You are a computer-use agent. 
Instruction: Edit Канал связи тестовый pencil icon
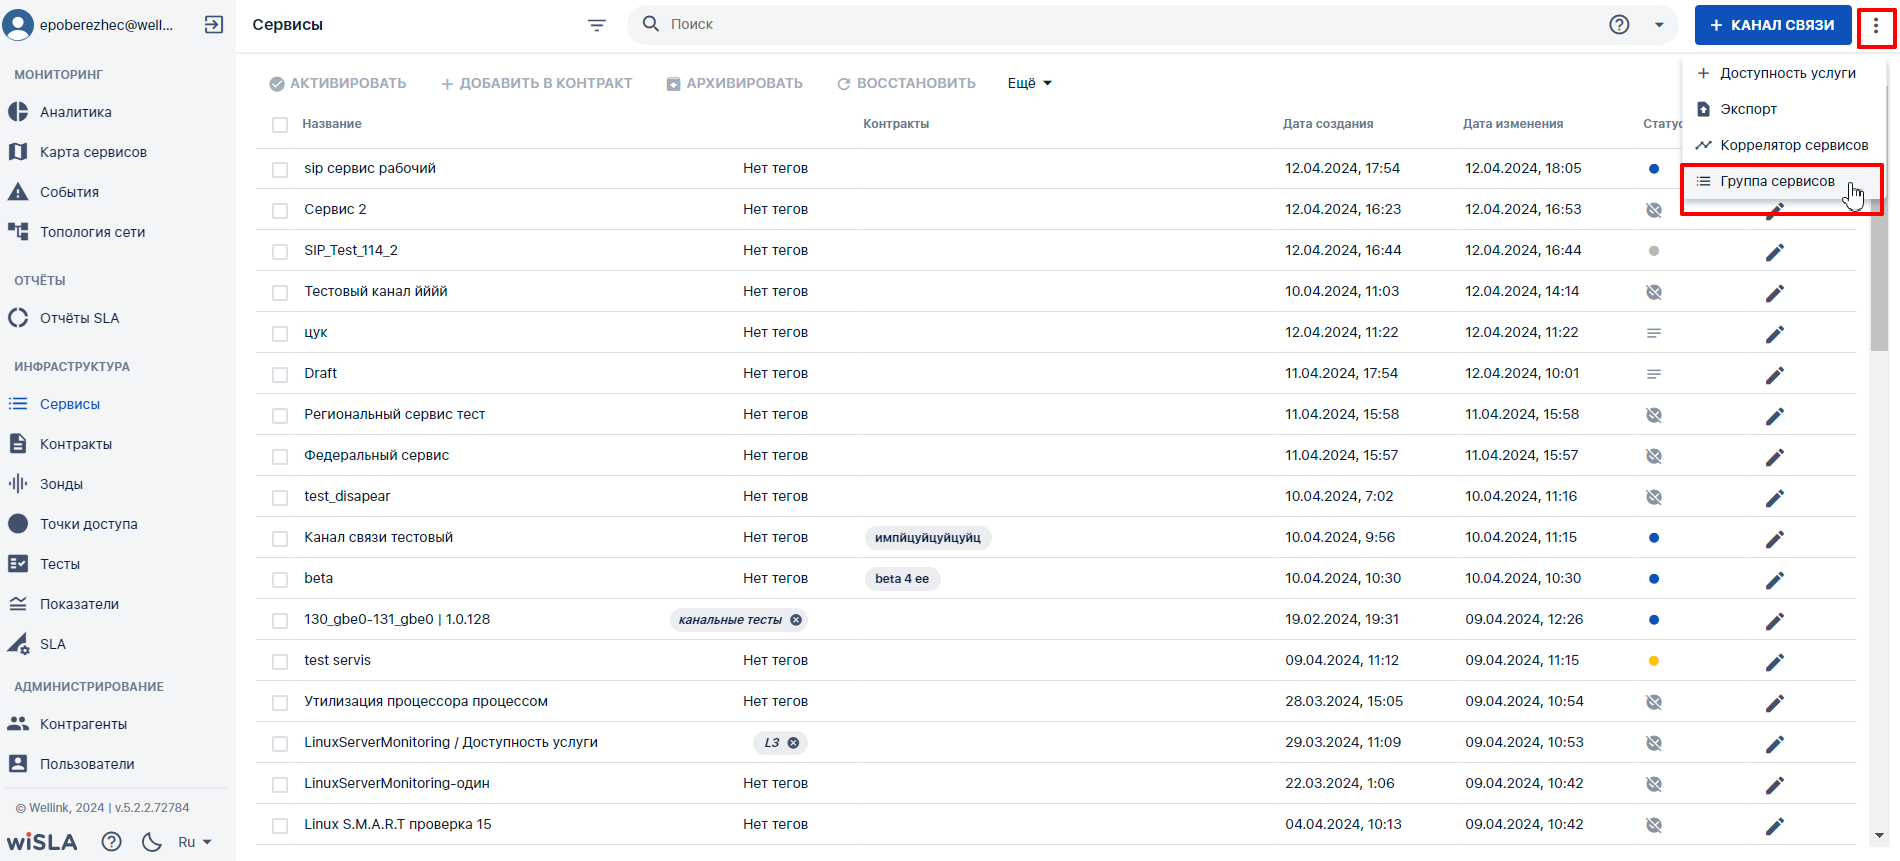coord(1775,539)
